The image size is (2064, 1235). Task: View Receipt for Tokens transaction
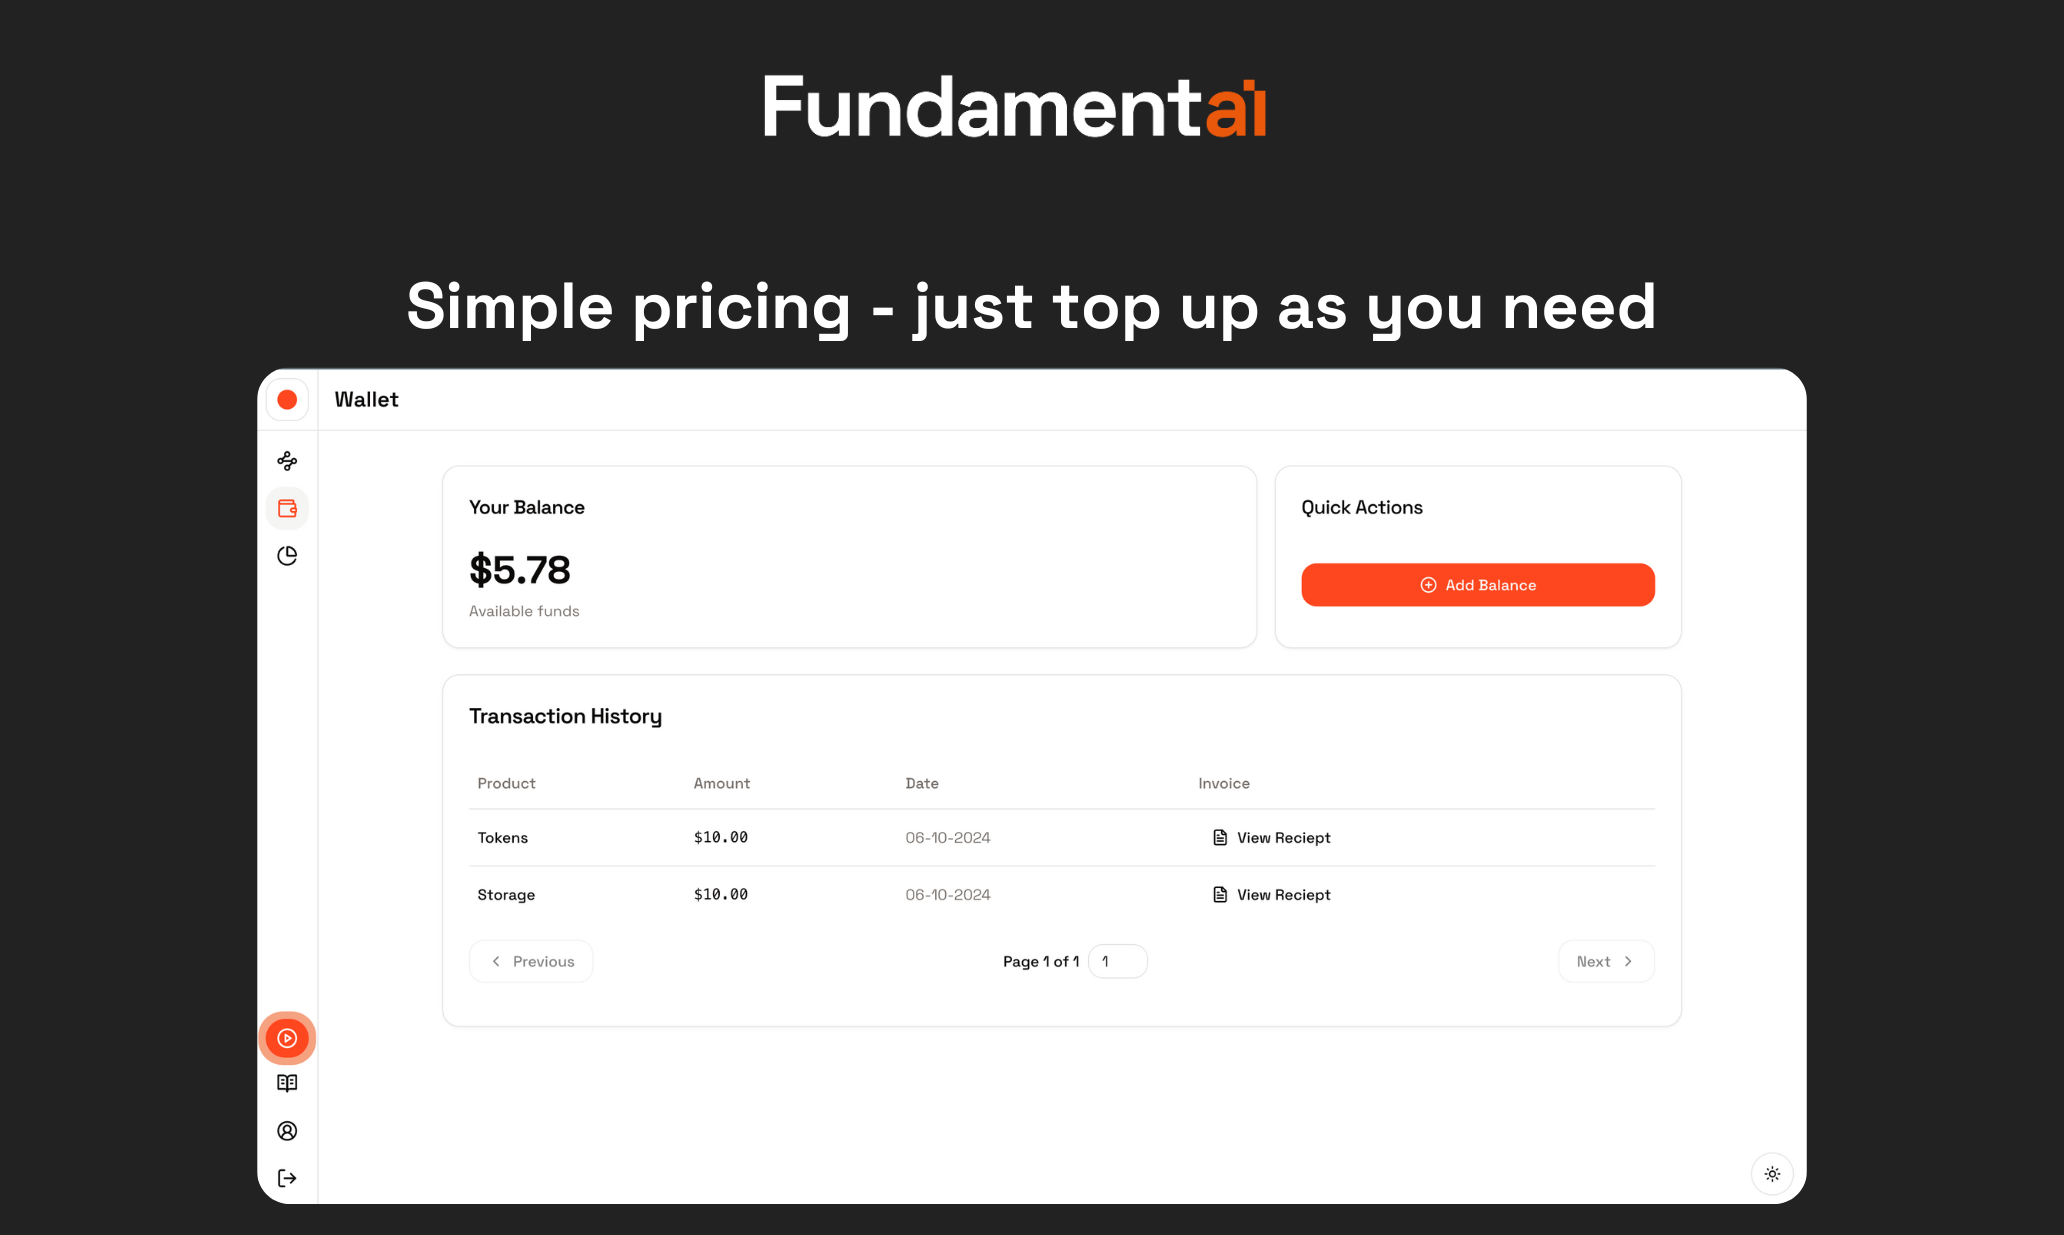tap(1272, 838)
